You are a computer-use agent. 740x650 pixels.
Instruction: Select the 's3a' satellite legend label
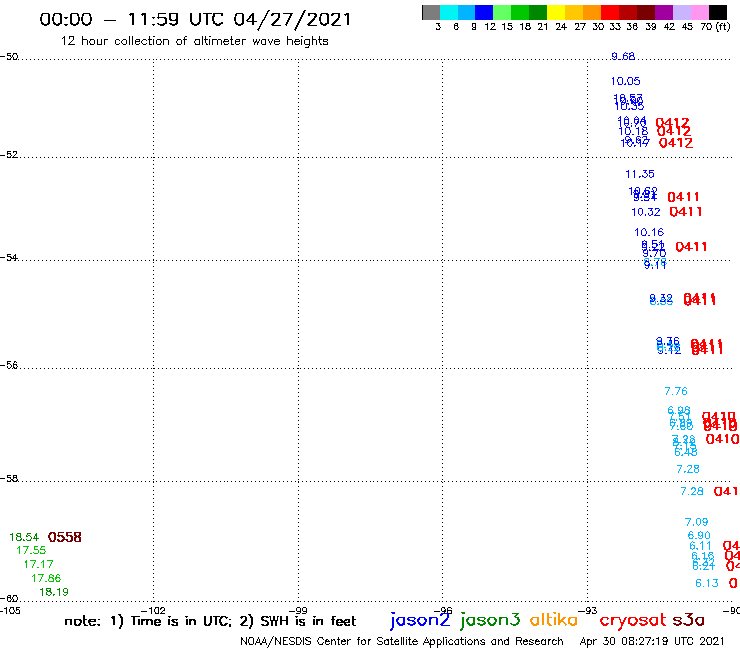688,620
